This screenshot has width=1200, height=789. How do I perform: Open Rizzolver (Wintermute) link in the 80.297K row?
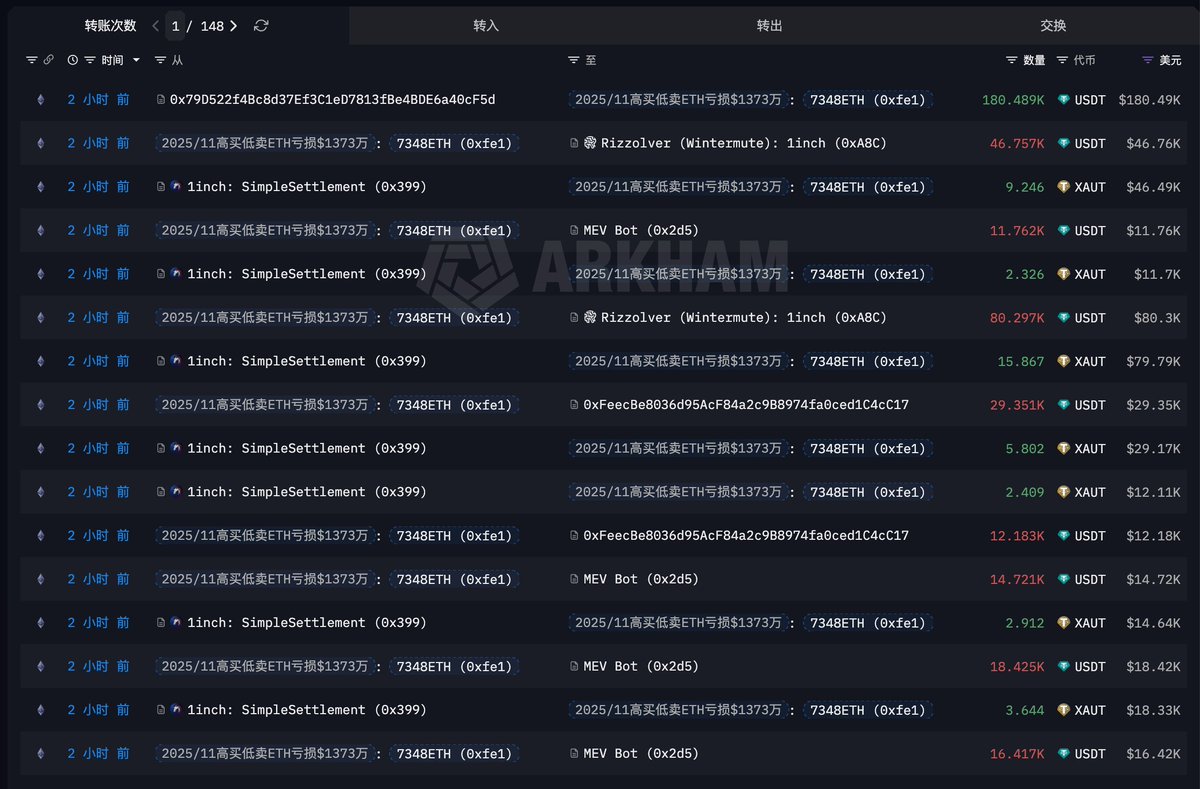[x=743, y=318]
